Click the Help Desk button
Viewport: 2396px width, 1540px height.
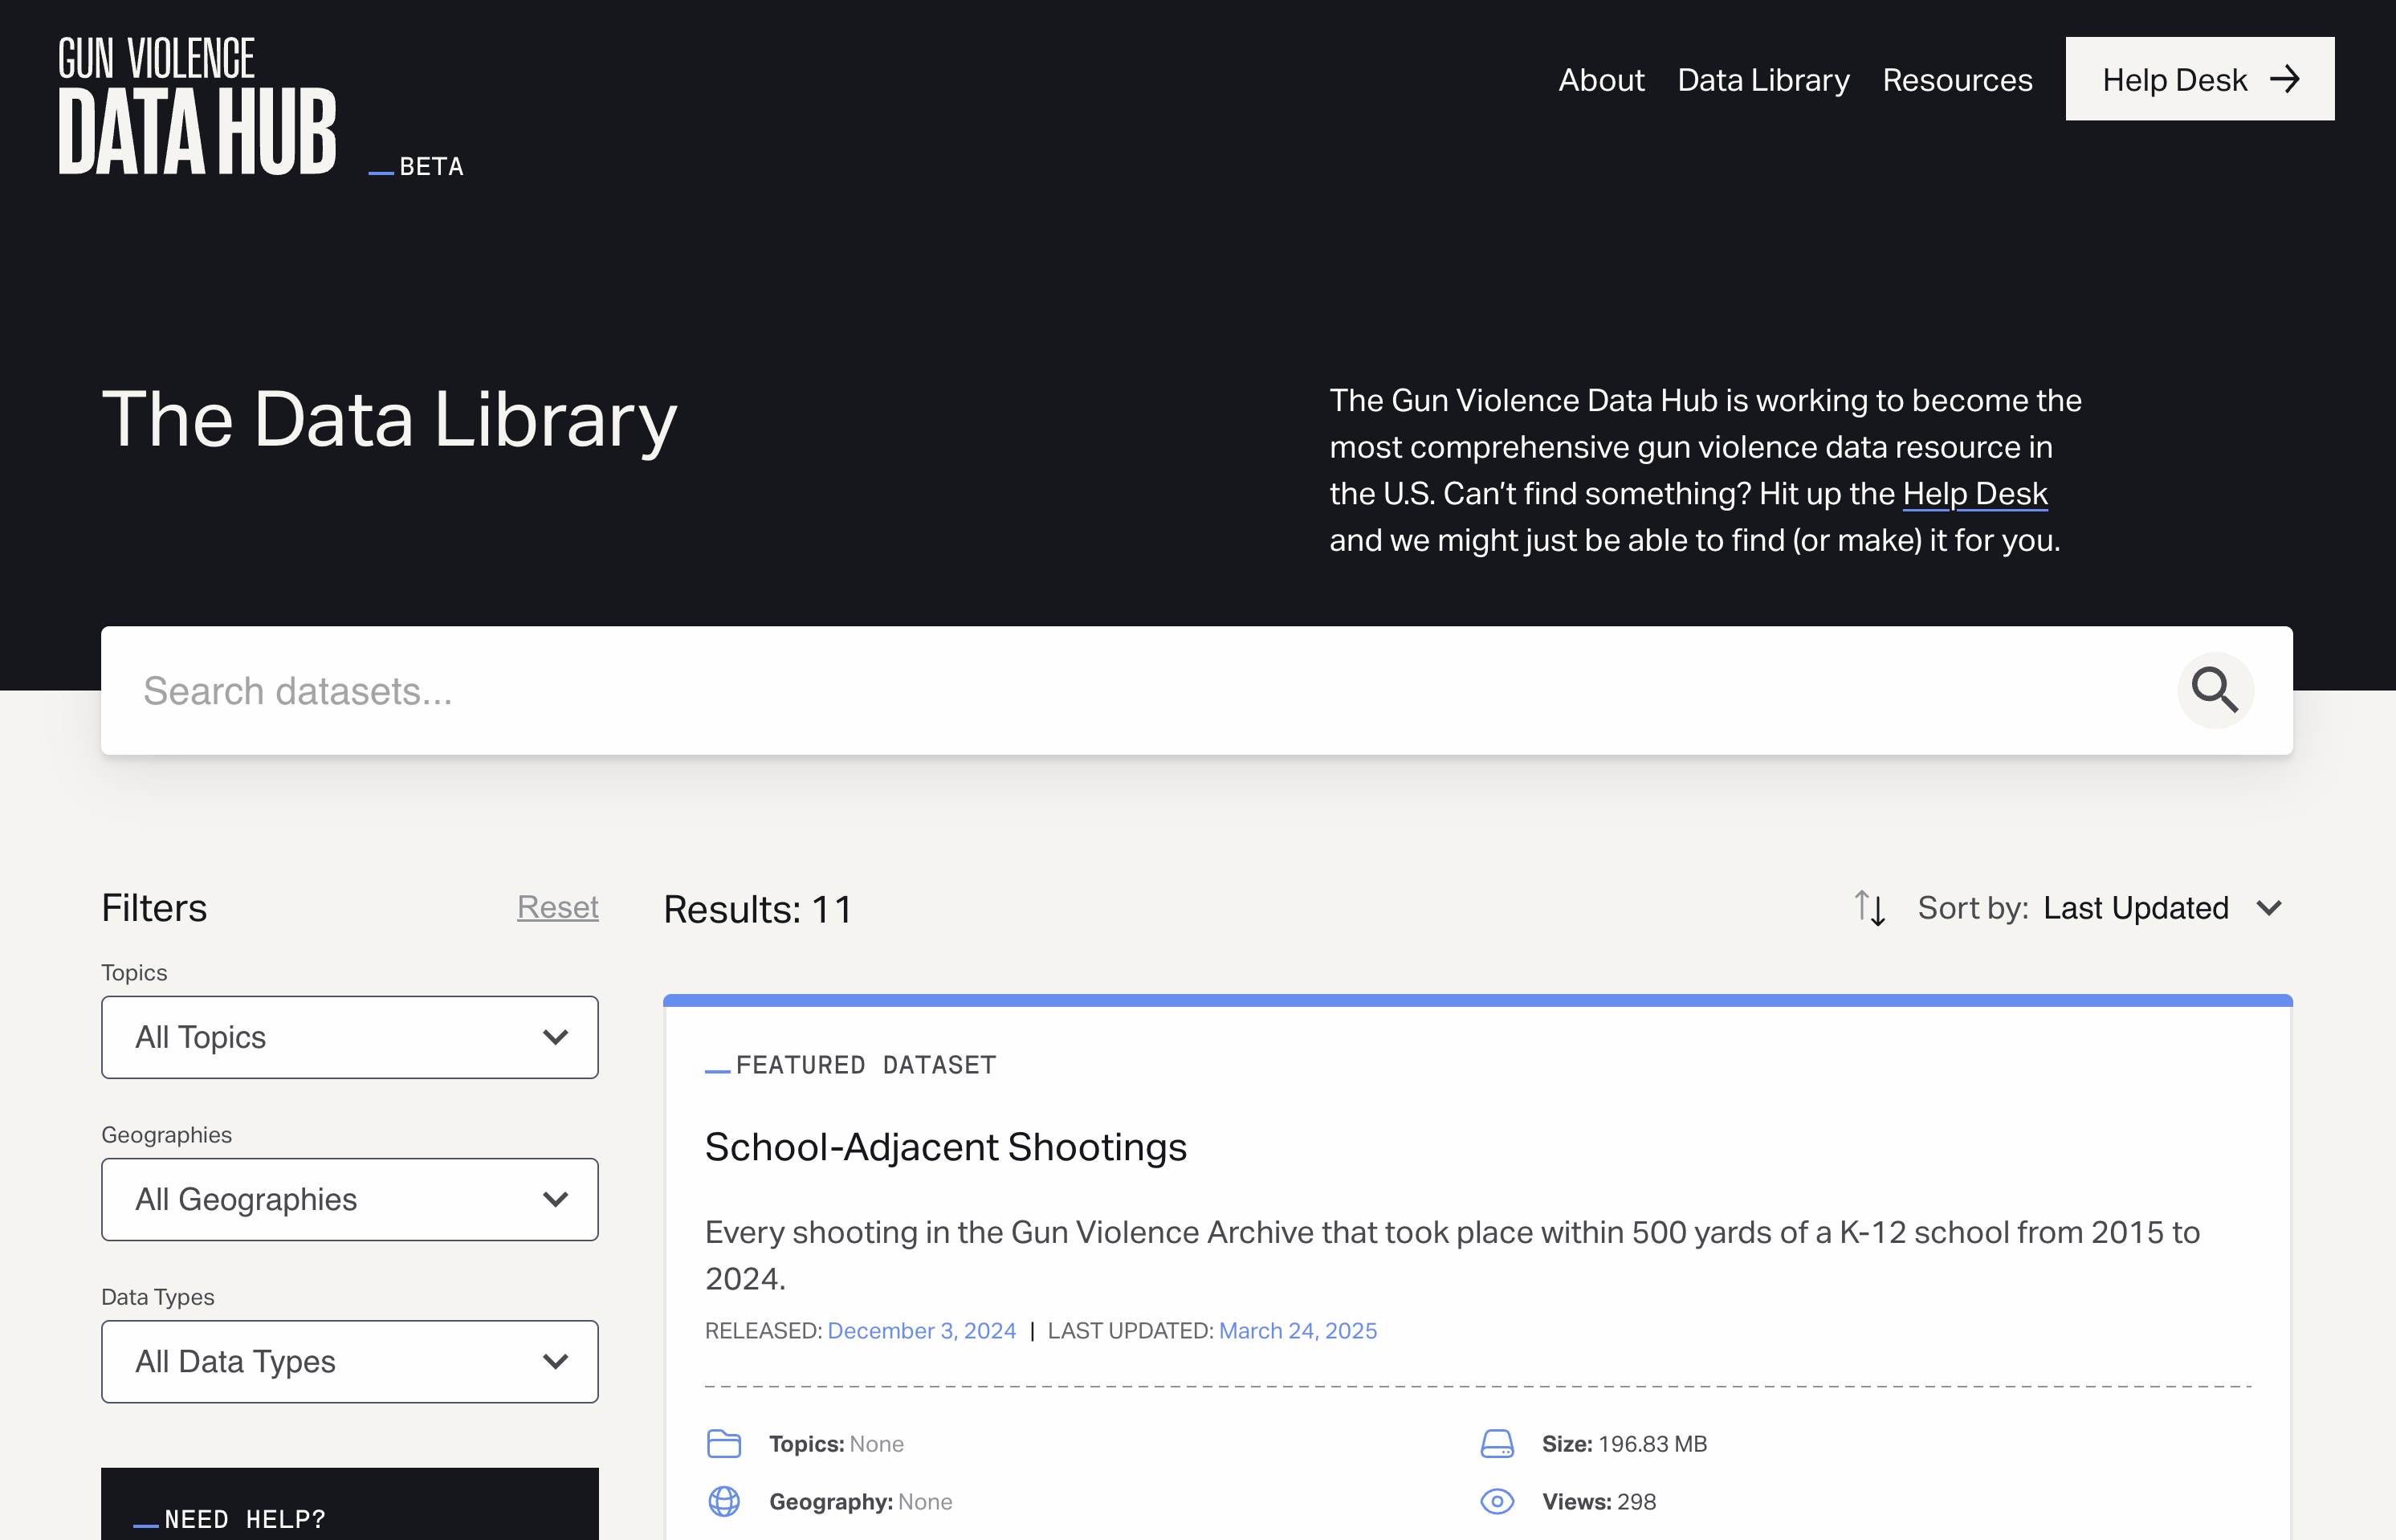(x=2200, y=79)
